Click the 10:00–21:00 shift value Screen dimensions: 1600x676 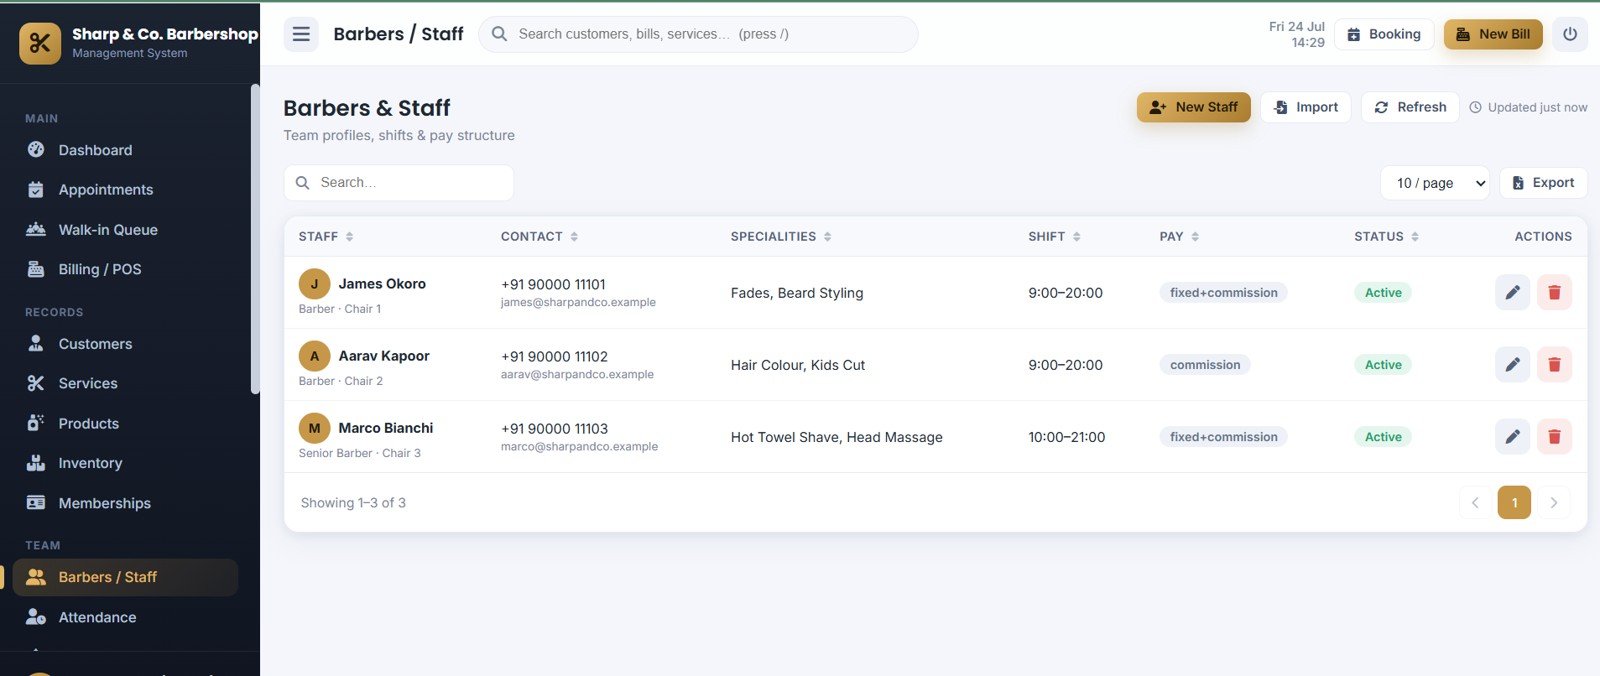coord(1067,437)
